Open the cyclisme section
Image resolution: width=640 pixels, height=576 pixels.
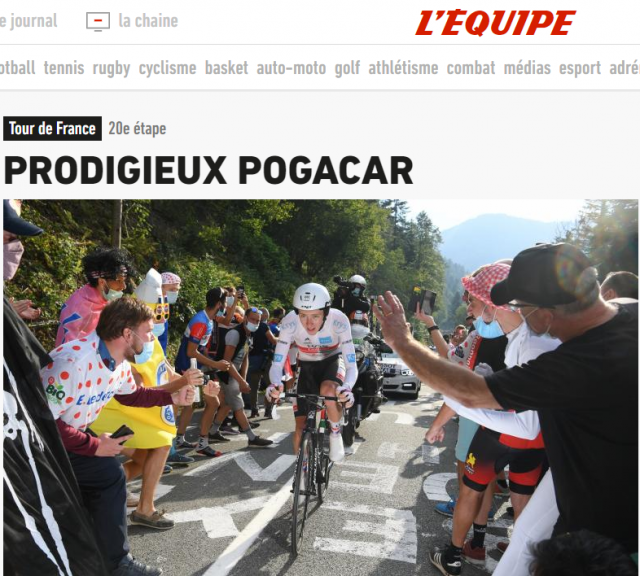pos(167,69)
